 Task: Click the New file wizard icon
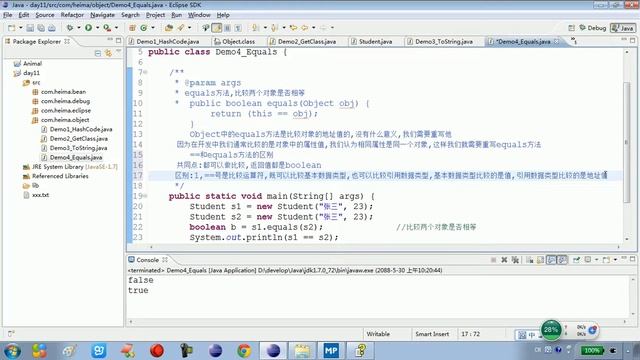point(11,28)
